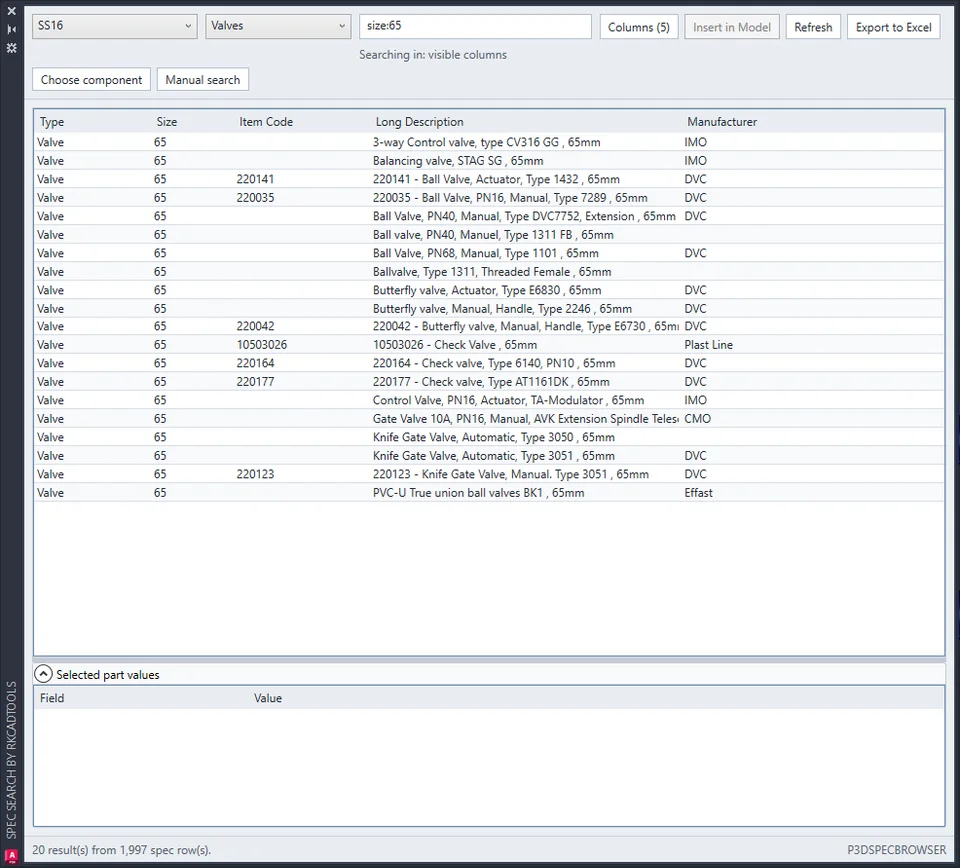The width and height of the screenshot is (960, 868).
Task: Select Butterfly valve Actuator Type E6830 row
Action: [489, 290]
